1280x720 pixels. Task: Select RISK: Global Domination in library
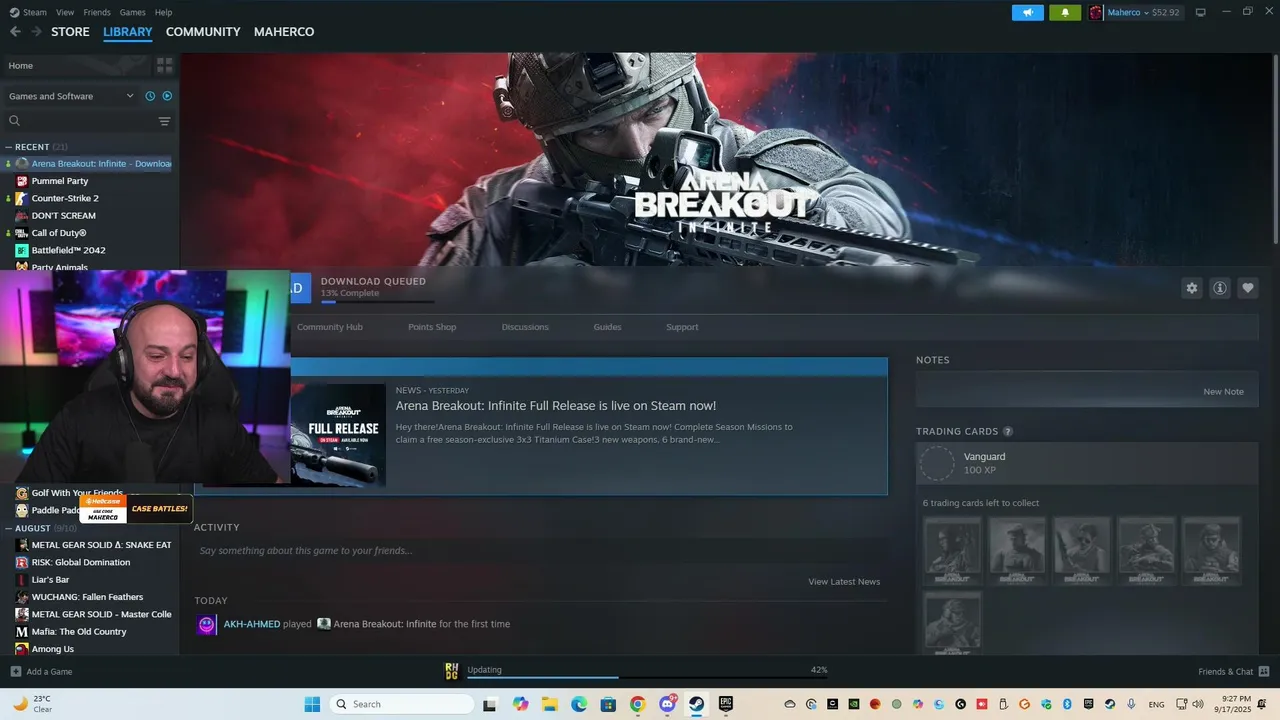click(x=81, y=562)
